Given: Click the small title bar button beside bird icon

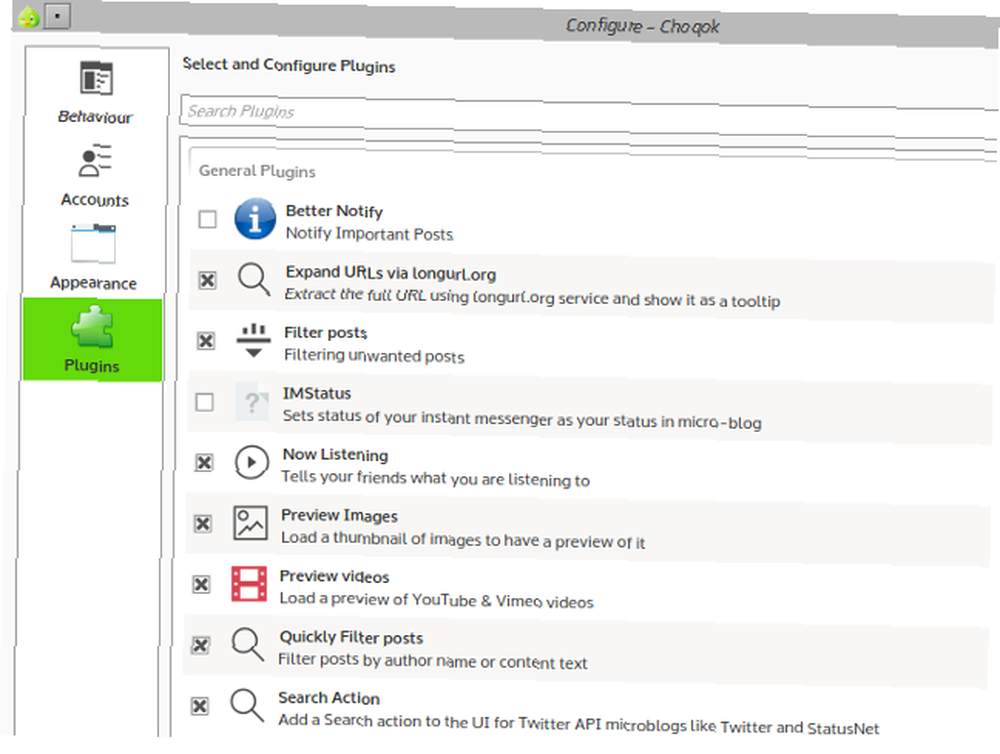Looking at the screenshot, I should coord(57,16).
